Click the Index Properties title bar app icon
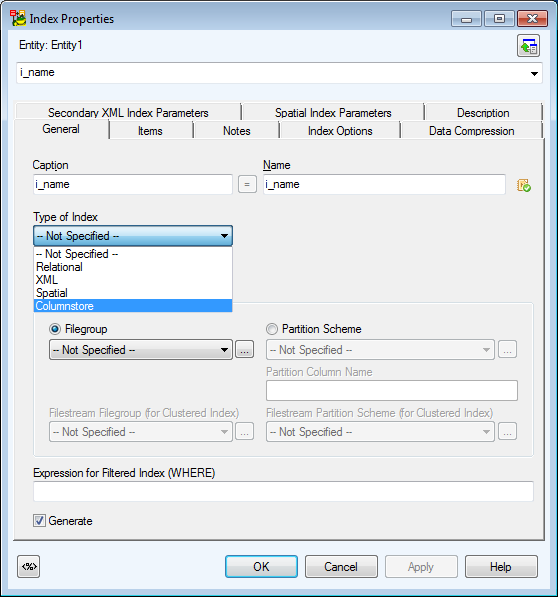558x597 pixels. pos(18,18)
